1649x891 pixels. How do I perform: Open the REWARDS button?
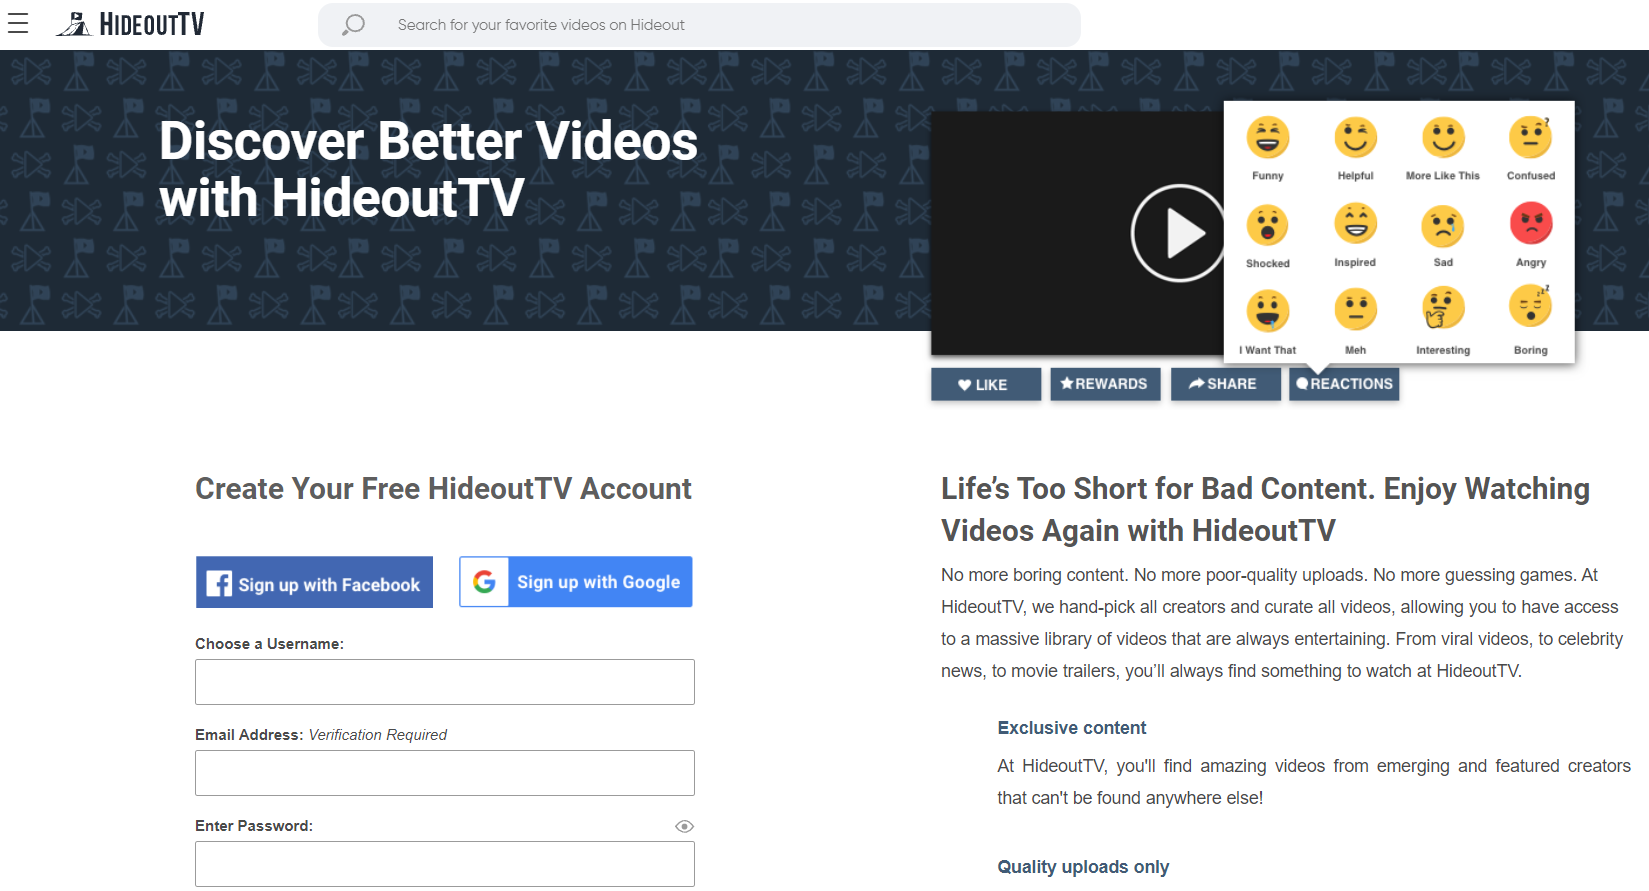[x=1104, y=384]
